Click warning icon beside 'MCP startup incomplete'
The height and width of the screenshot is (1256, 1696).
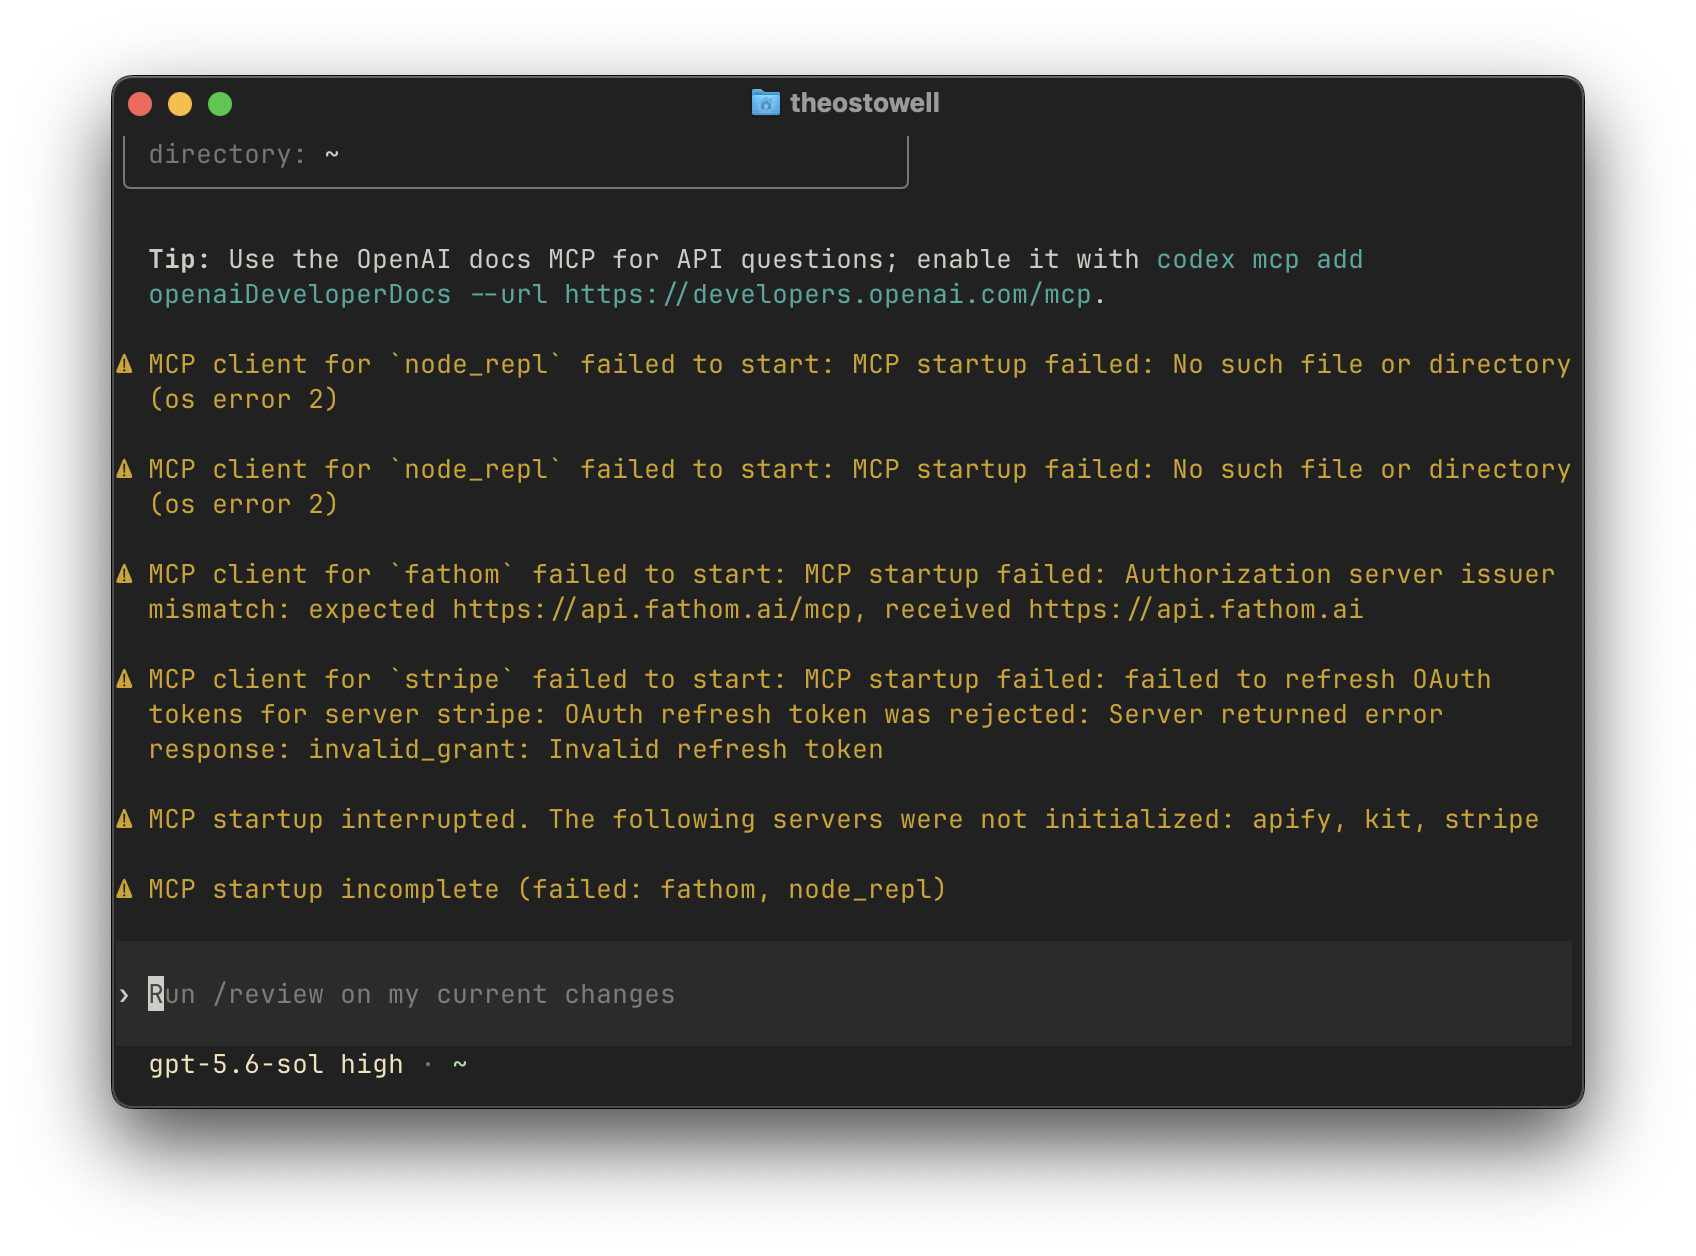(125, 889)
